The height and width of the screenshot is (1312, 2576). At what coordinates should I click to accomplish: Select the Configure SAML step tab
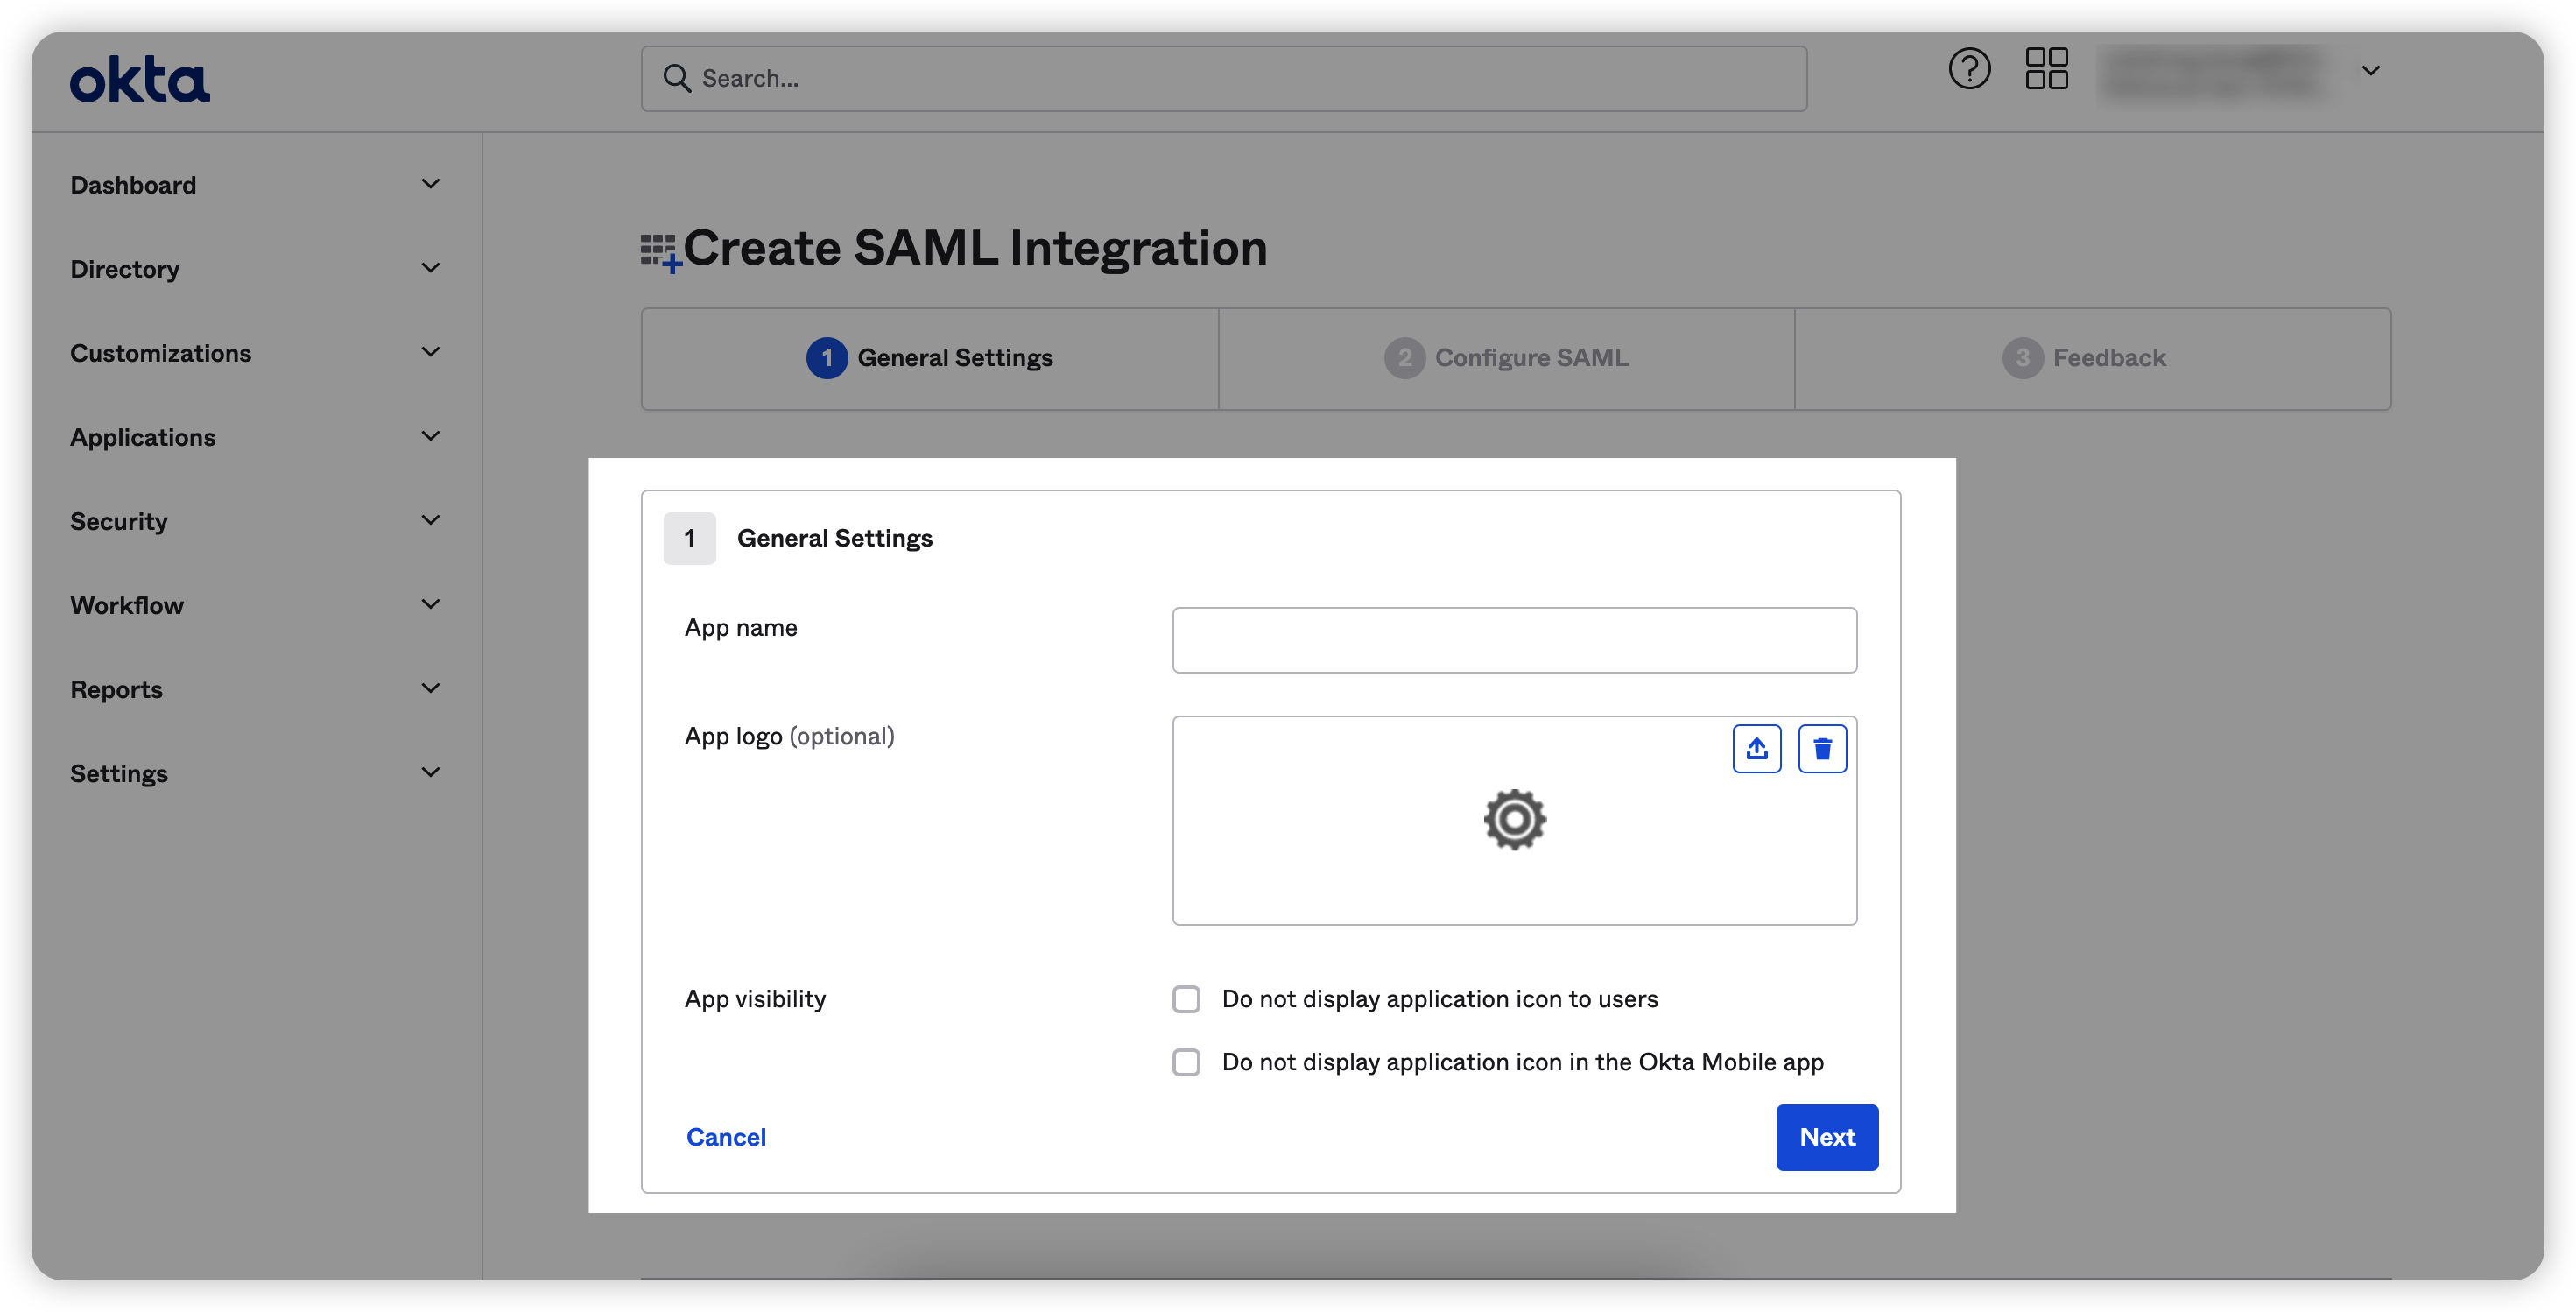(1506, 358)
